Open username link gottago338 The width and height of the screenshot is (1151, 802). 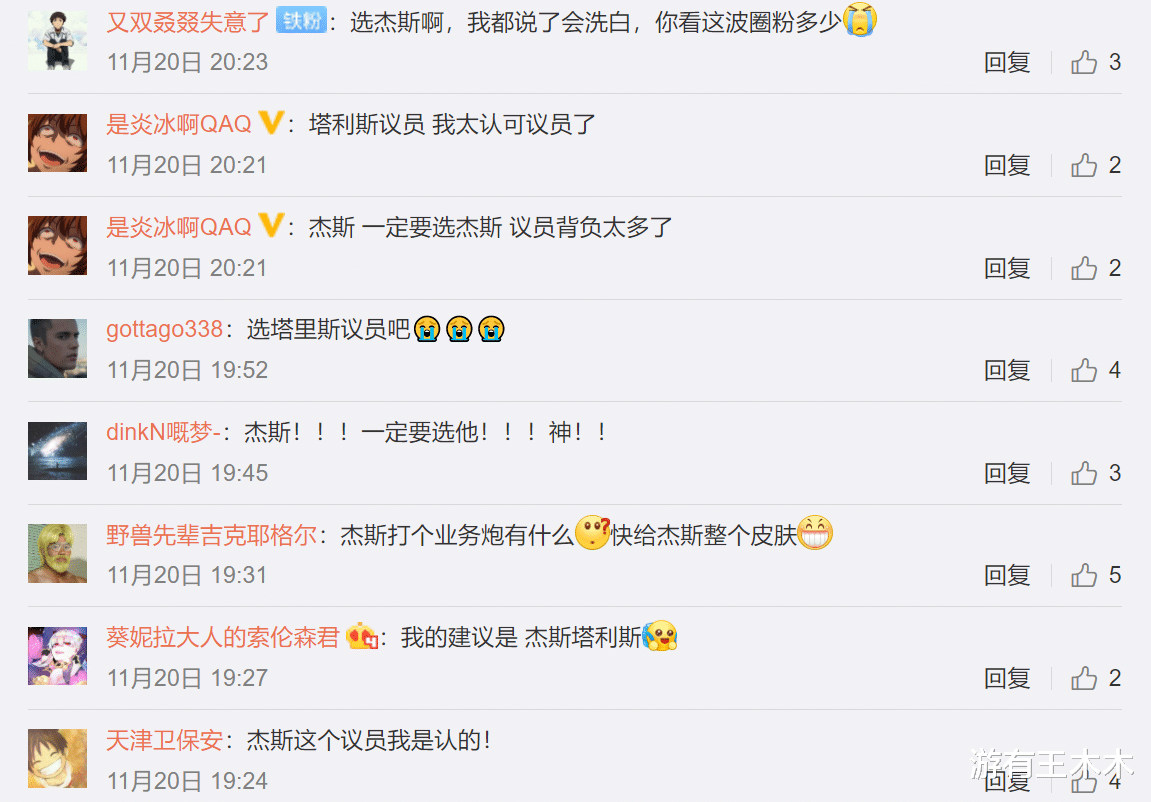pos(164,329)
